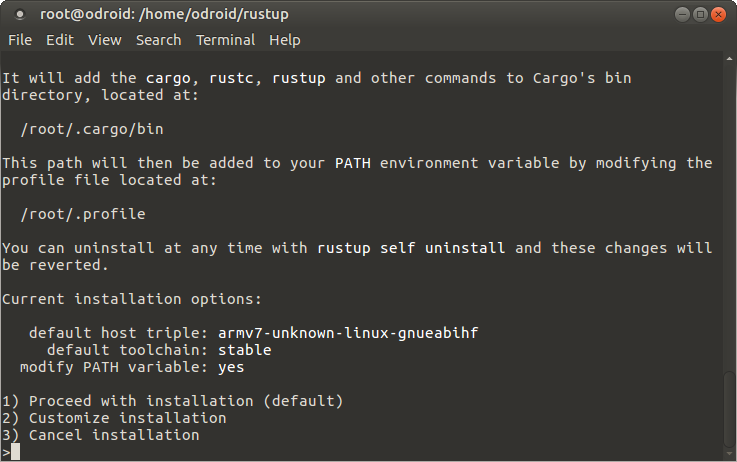737x462 pixels.
Task: Click the scrollbar down arrow
Action: tap(729, 454)
